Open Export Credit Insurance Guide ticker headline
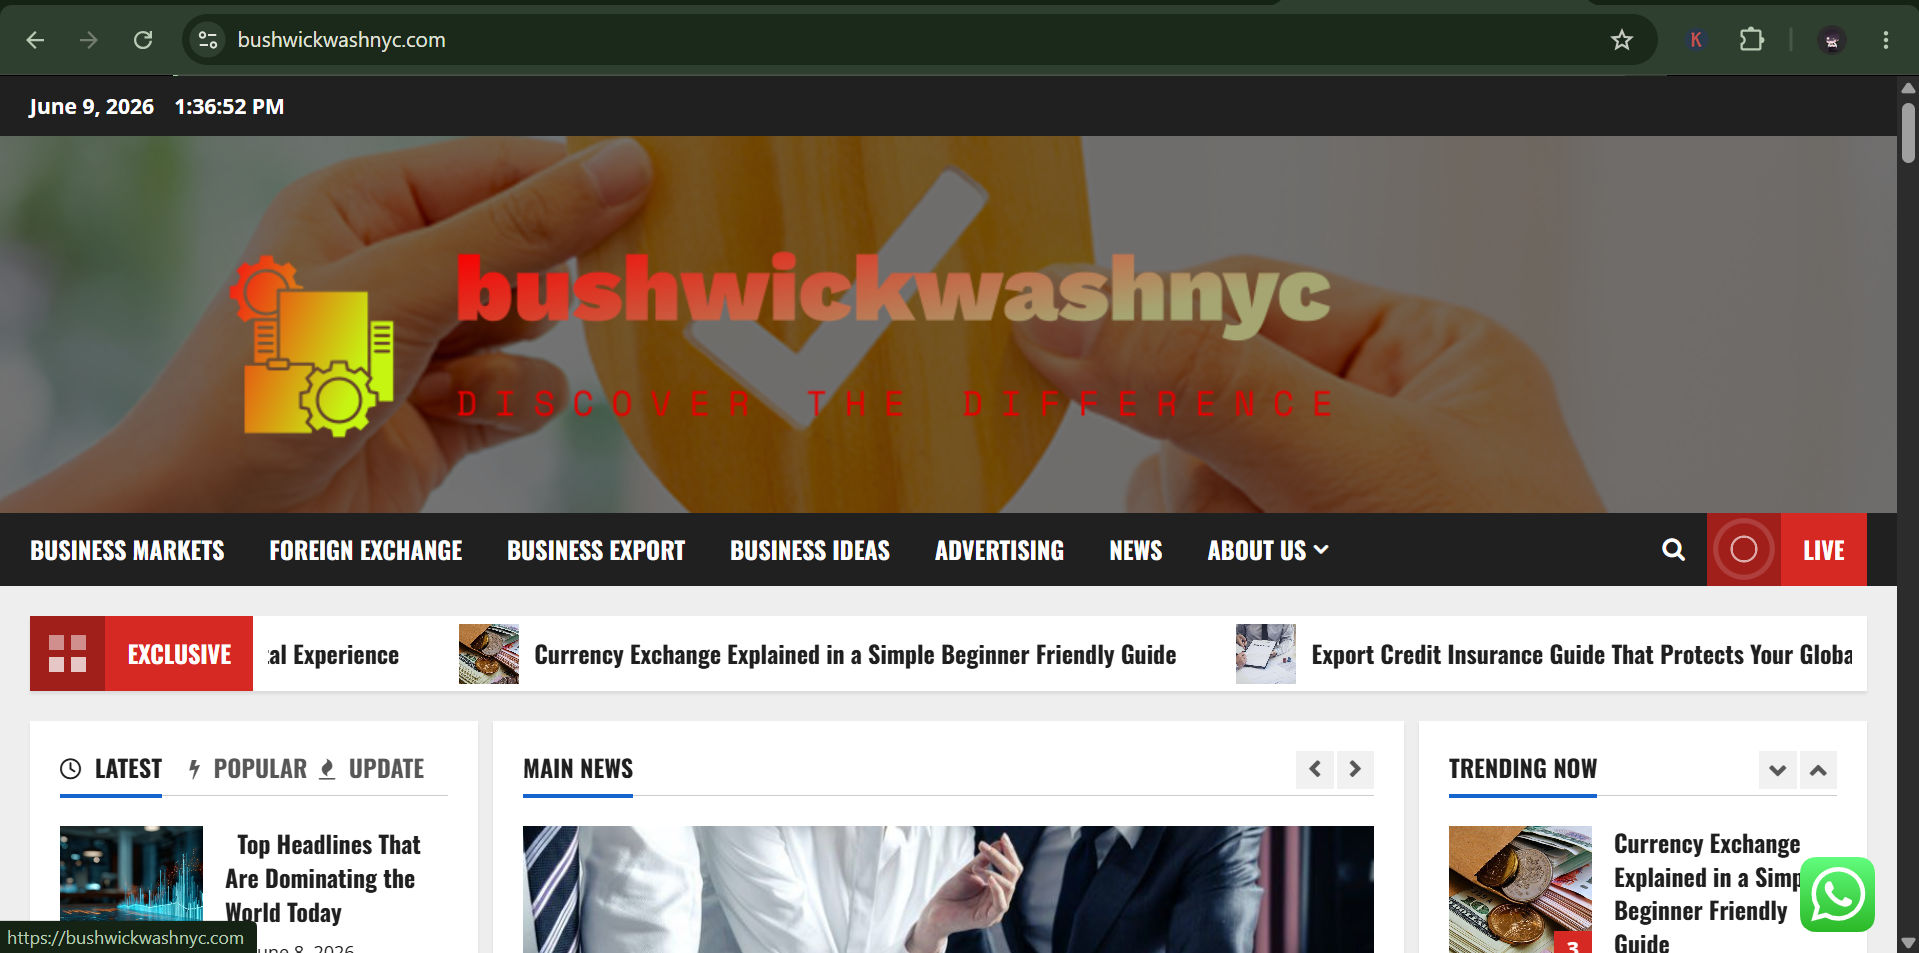This screenshot has height=953, width=1919. coord(1582,655)
